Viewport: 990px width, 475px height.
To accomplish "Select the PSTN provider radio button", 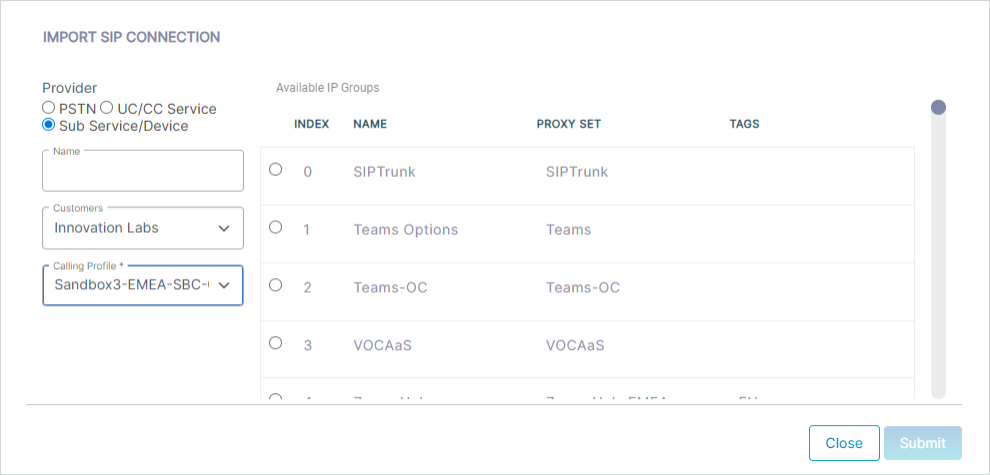I will (x=48, y=107).
